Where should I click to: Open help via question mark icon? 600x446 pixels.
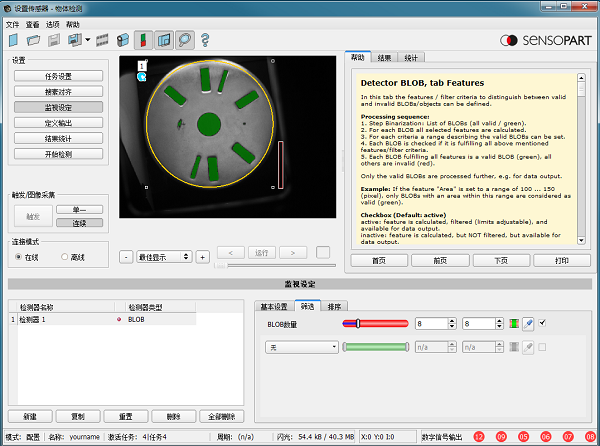[x=205, y=40]
